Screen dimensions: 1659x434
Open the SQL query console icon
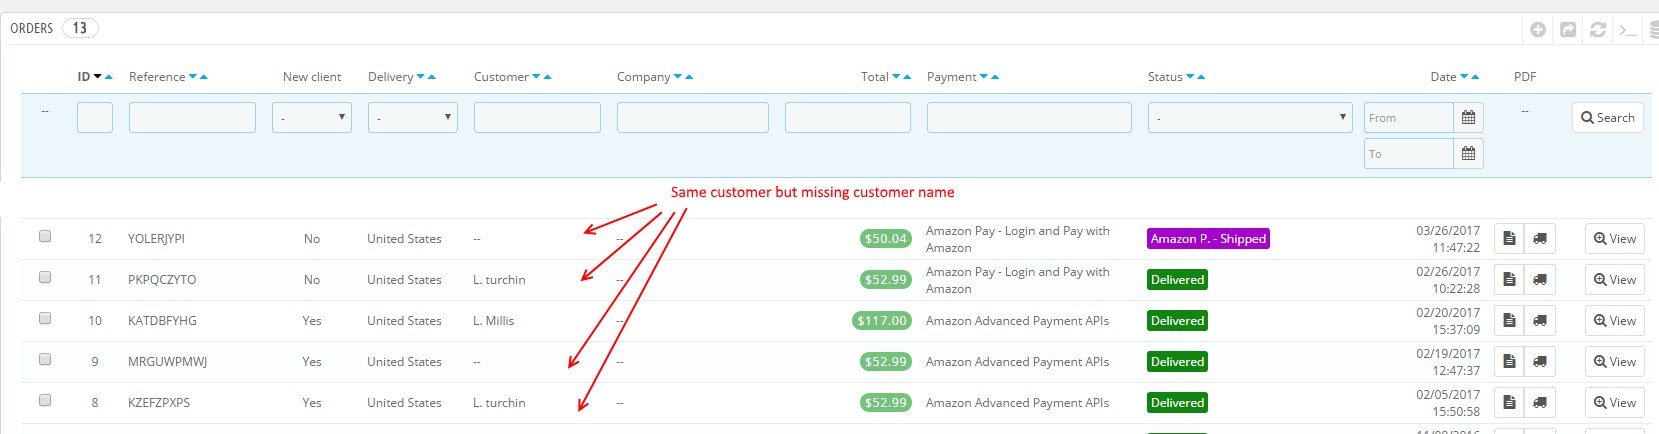(x=1628, y=30)
